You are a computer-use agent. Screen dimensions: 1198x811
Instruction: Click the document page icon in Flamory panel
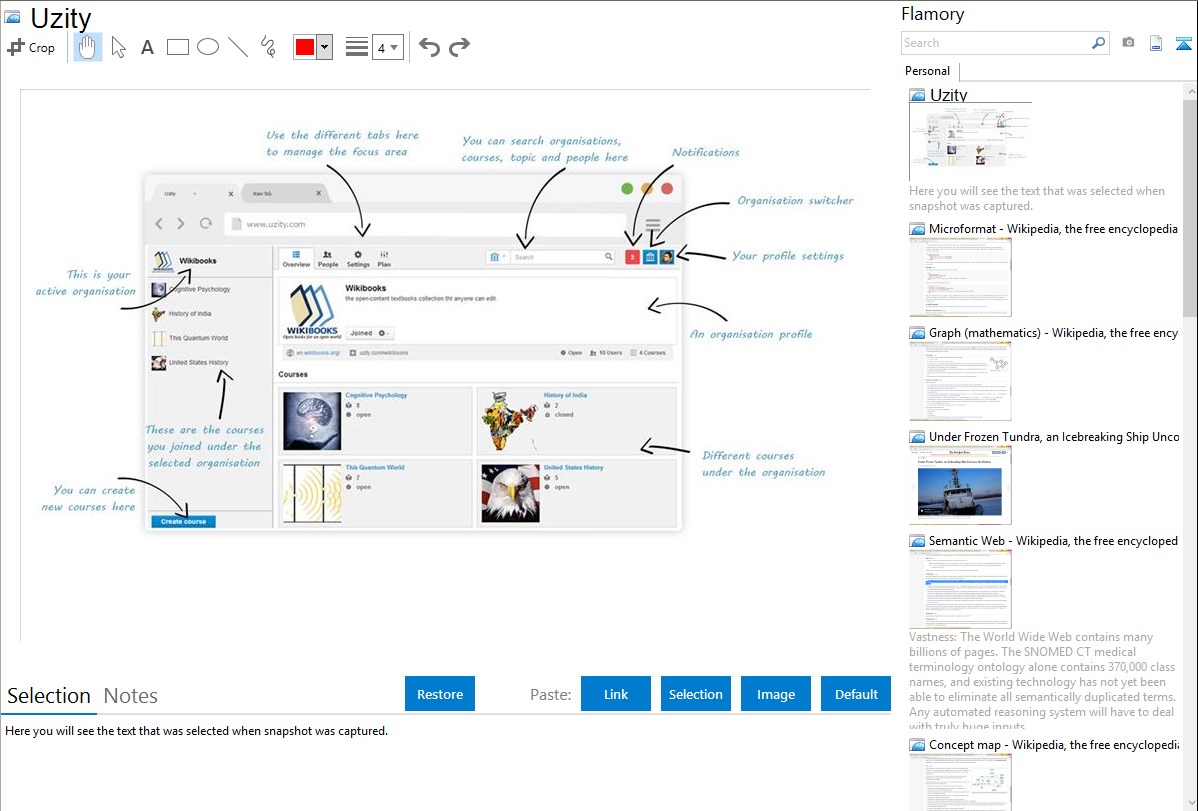(1156, 43)
